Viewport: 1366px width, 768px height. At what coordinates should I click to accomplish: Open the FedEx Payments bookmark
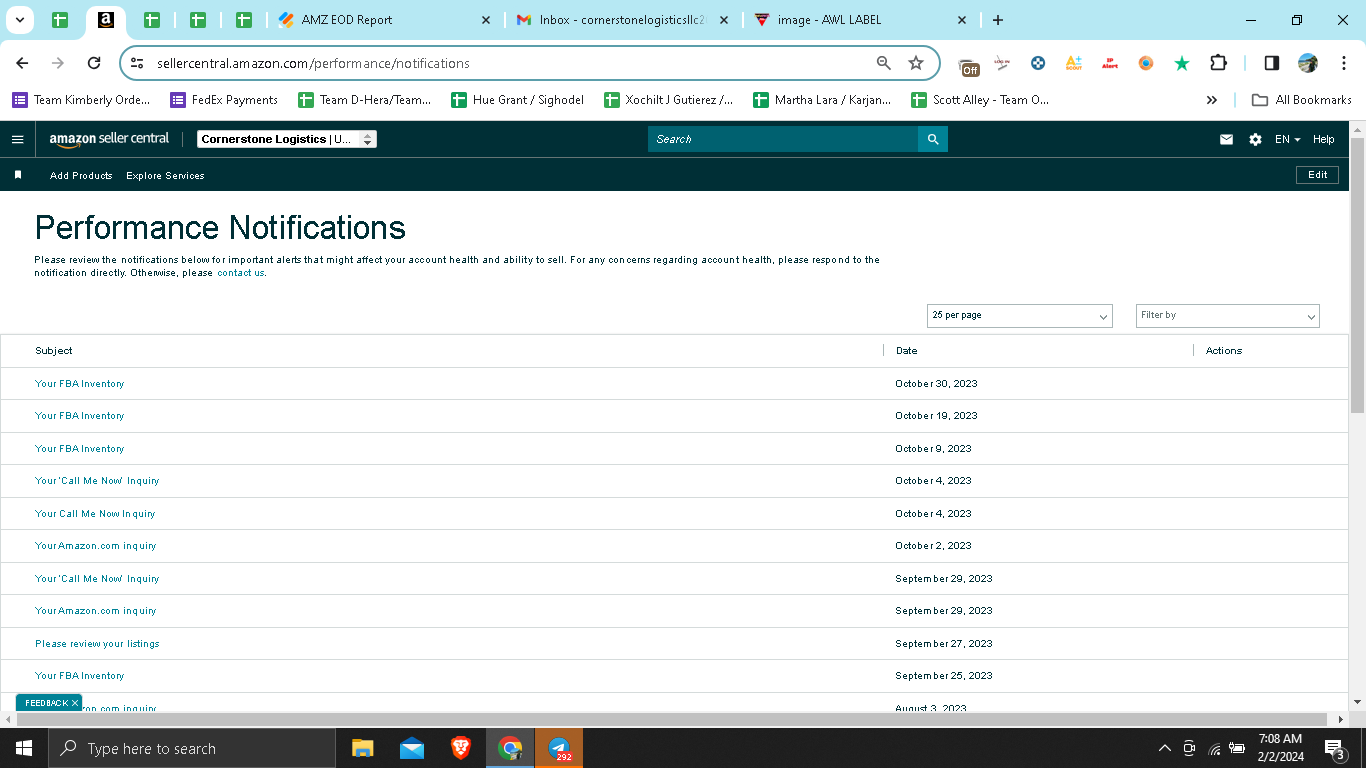[x=224, y=100]
